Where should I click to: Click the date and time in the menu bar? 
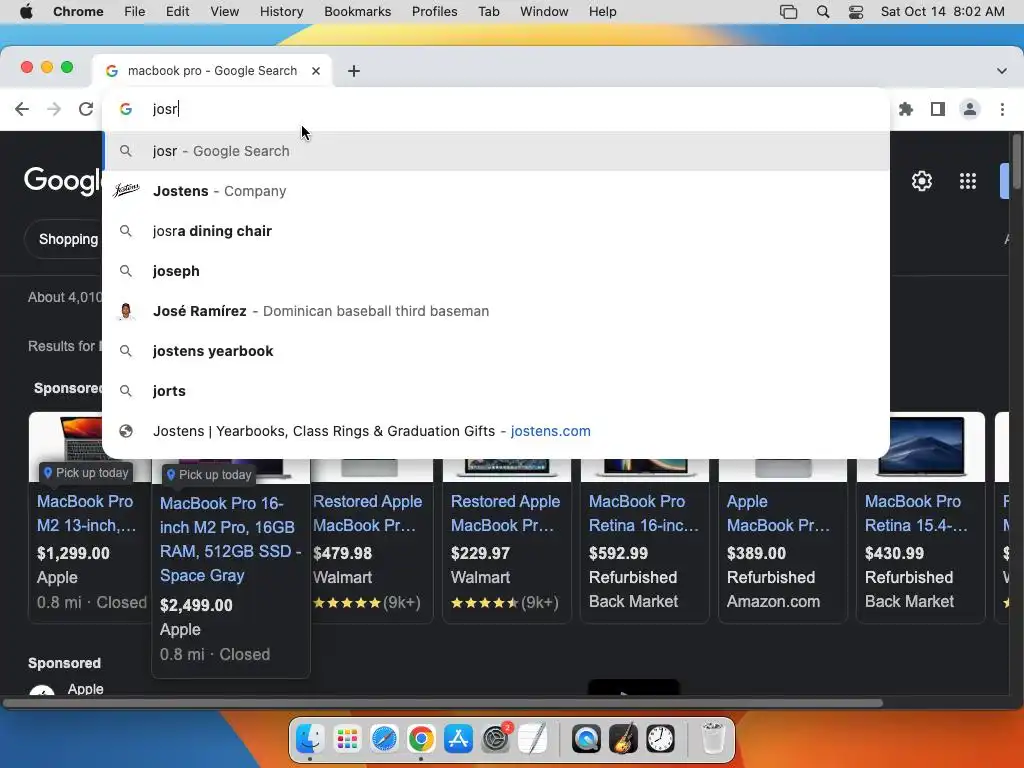[x=942, y=12]
